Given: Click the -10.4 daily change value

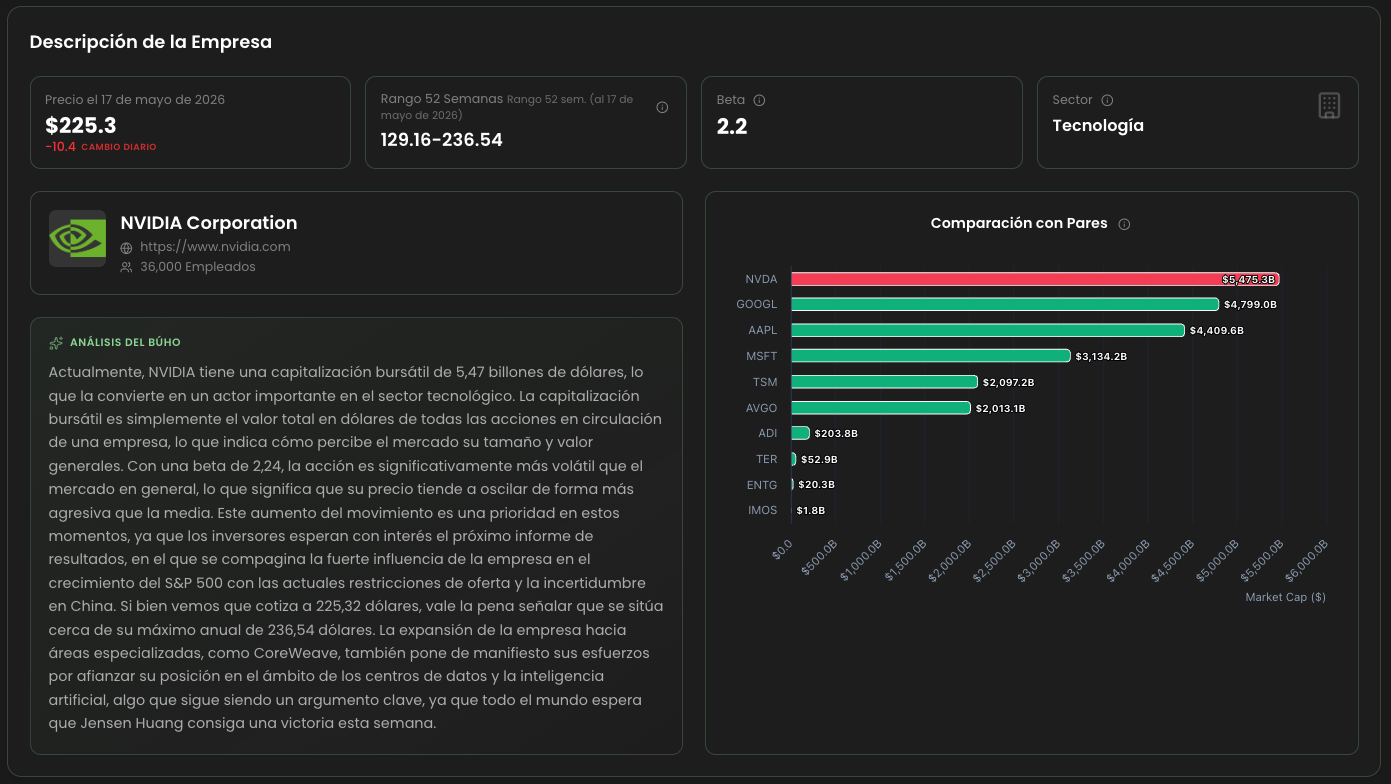Looking at the screenshot, I should (x=60, y=147).
